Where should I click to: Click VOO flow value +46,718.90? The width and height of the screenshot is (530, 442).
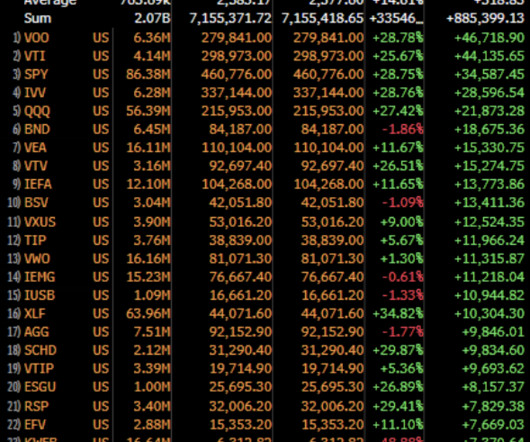489,38
